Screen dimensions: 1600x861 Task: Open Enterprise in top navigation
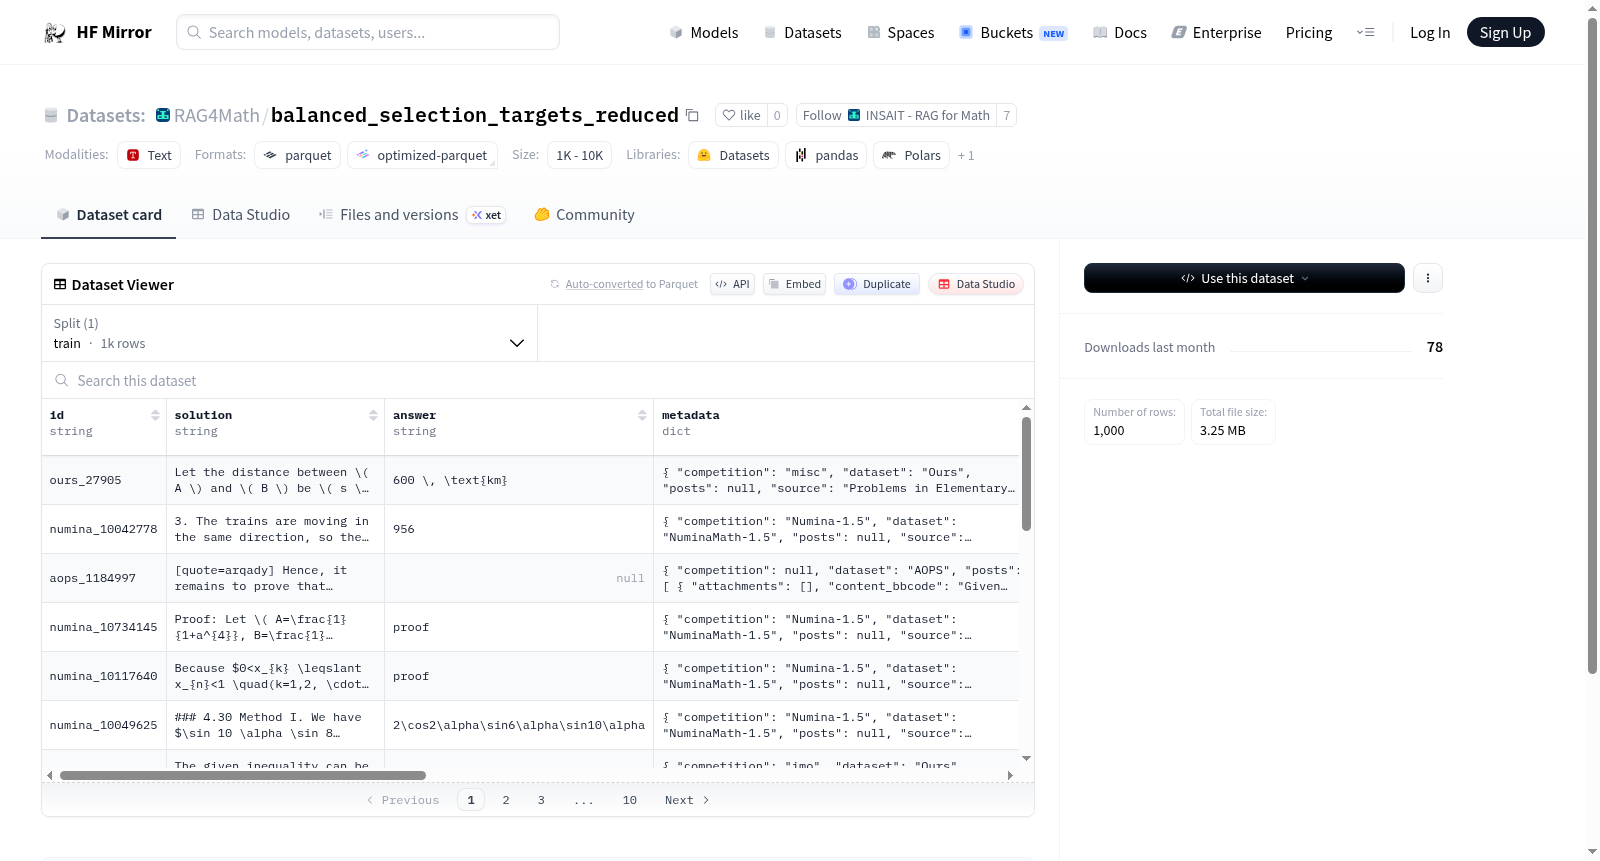1216,33
